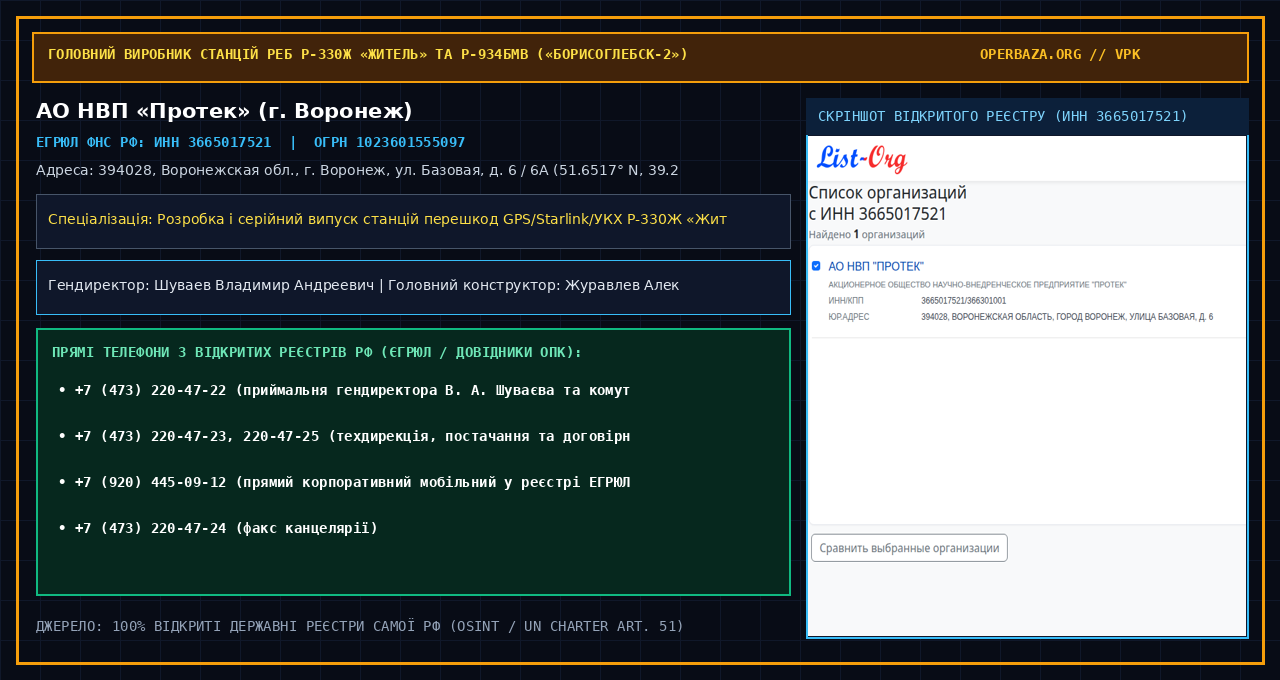This screenshot has width=1280, height=680.
Task: Open the АО НВП "ПРОТЕК" organization link
Action: (876, 266)
